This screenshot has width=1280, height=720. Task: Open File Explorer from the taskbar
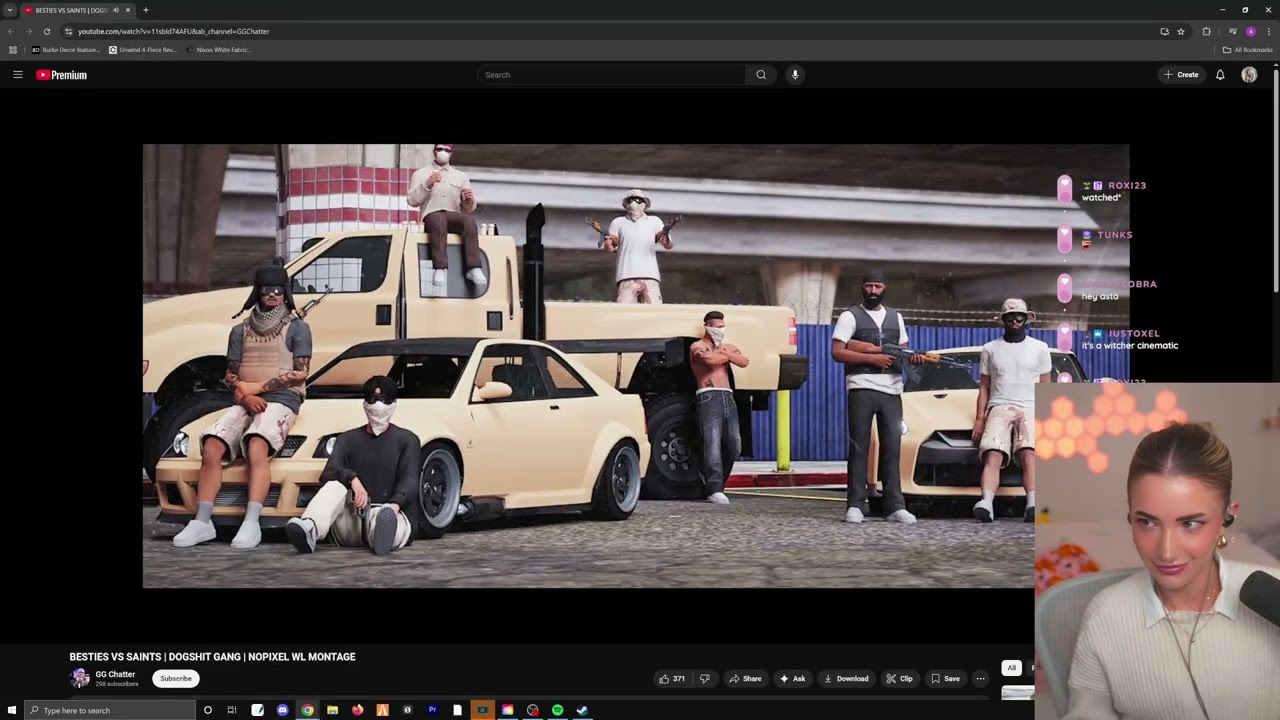tap(332, 710)
